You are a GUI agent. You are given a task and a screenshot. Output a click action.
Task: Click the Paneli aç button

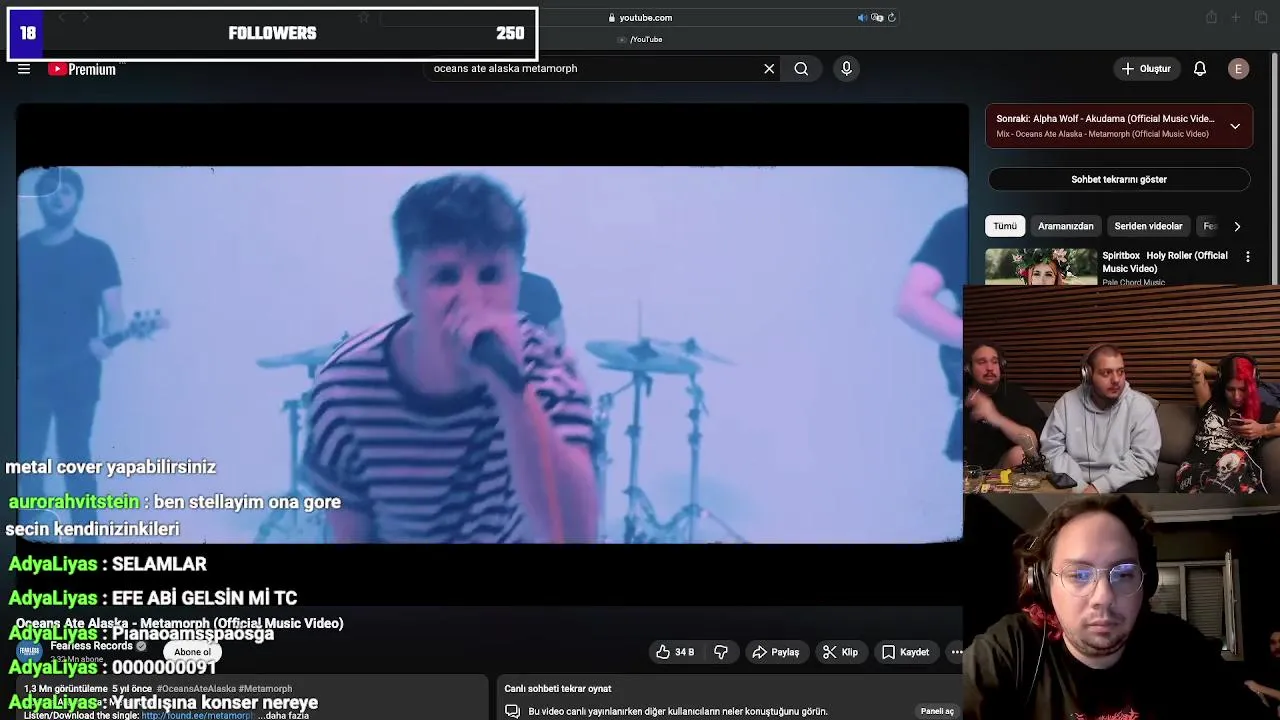click(x=937, y=711)
